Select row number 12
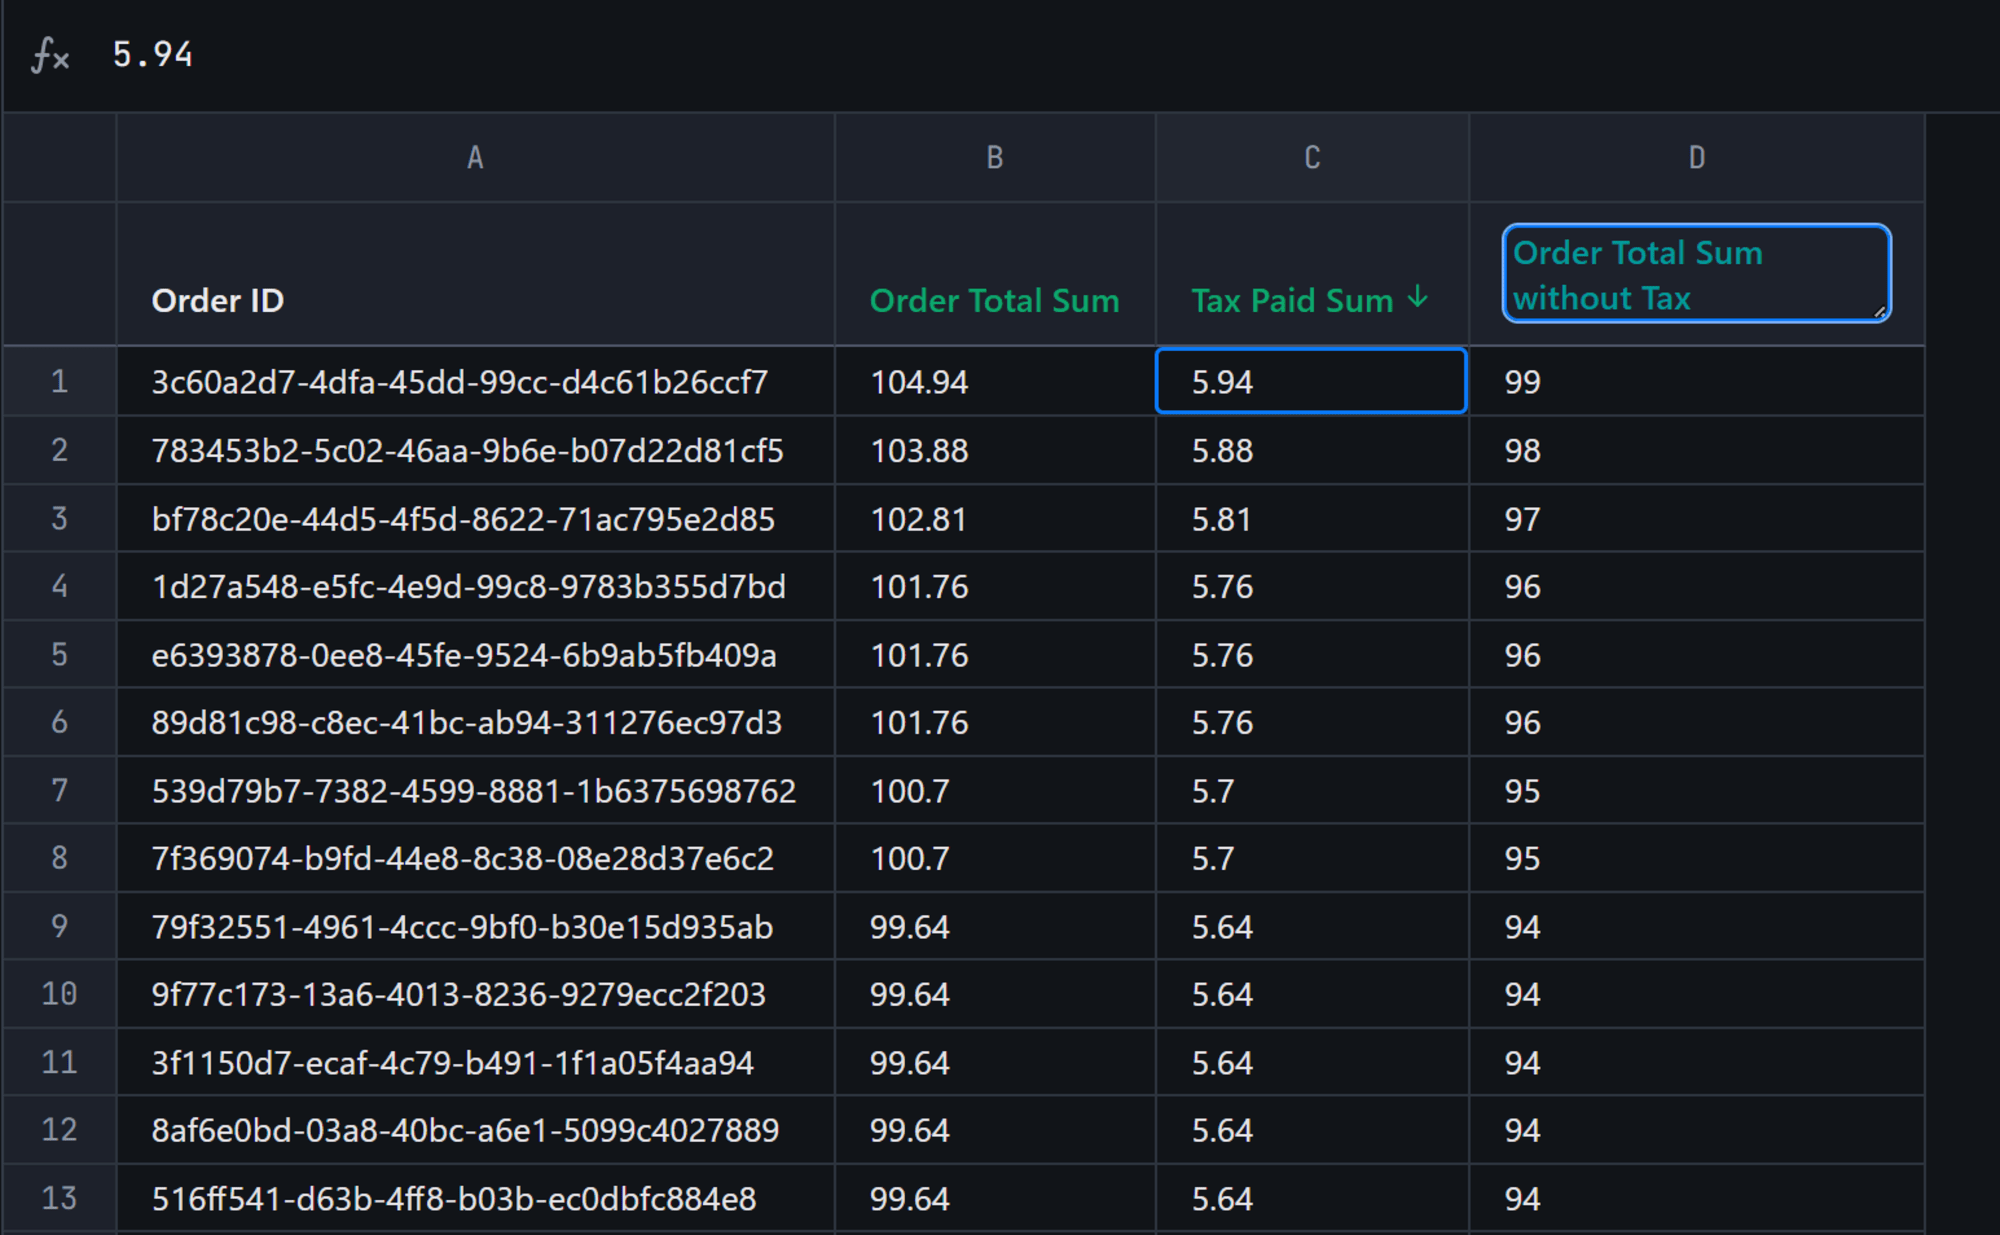 click(x=59, y=1130)
